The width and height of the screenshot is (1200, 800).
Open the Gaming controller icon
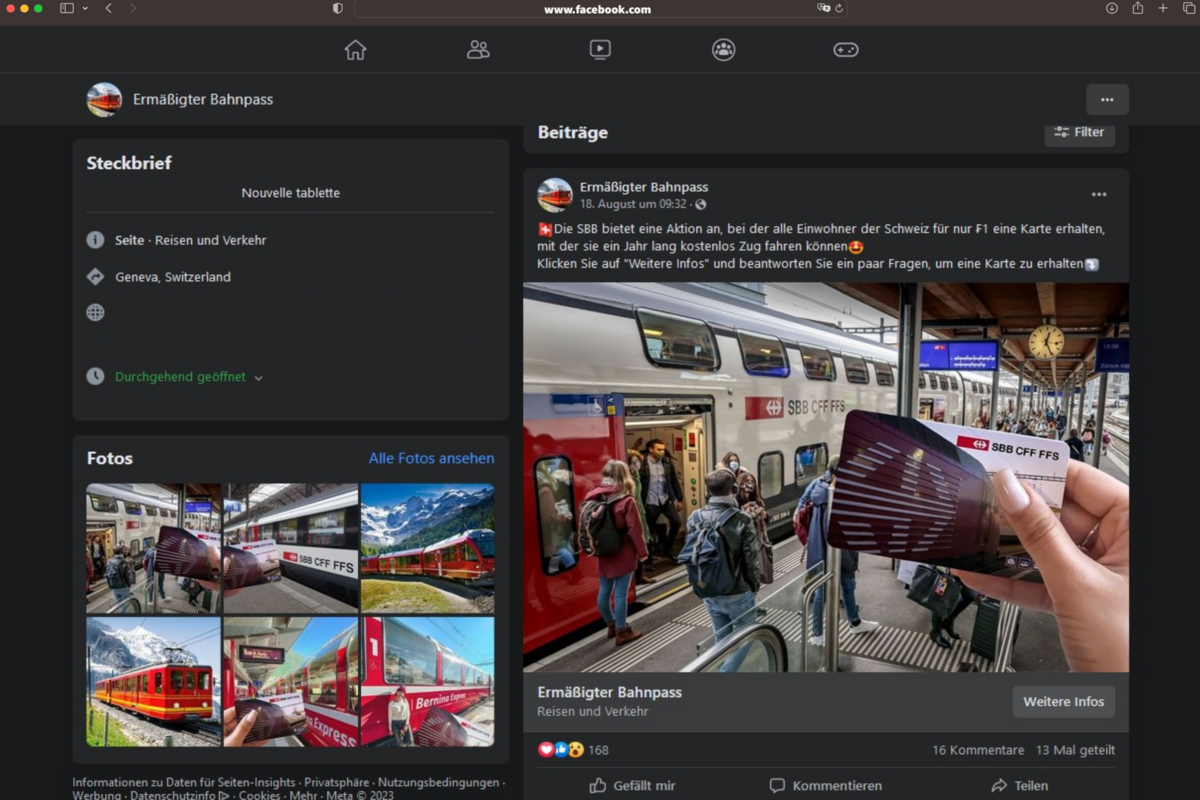[846, 50]
